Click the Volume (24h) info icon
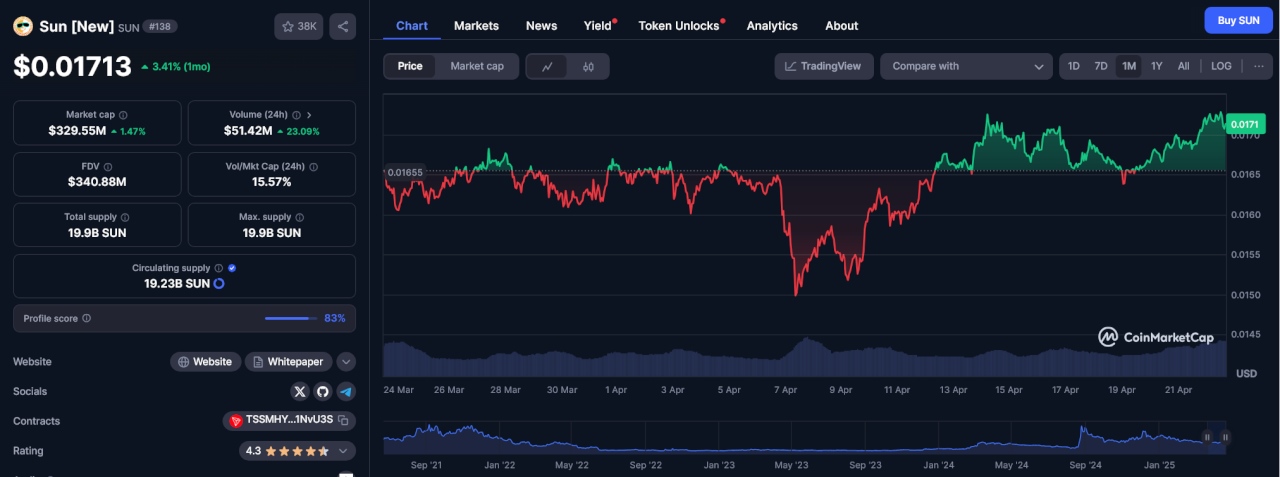Image resolution: width=1280 pixels, height=477 pixels. tap(296, 115)
